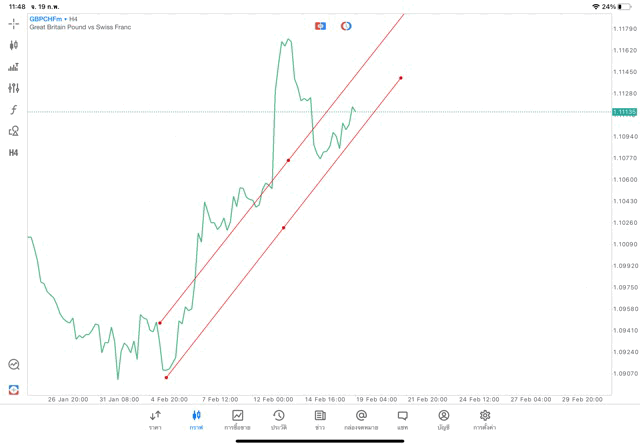Open the drawing objects shapes icon
640x447 pixels.
click(x=14, y=131)
